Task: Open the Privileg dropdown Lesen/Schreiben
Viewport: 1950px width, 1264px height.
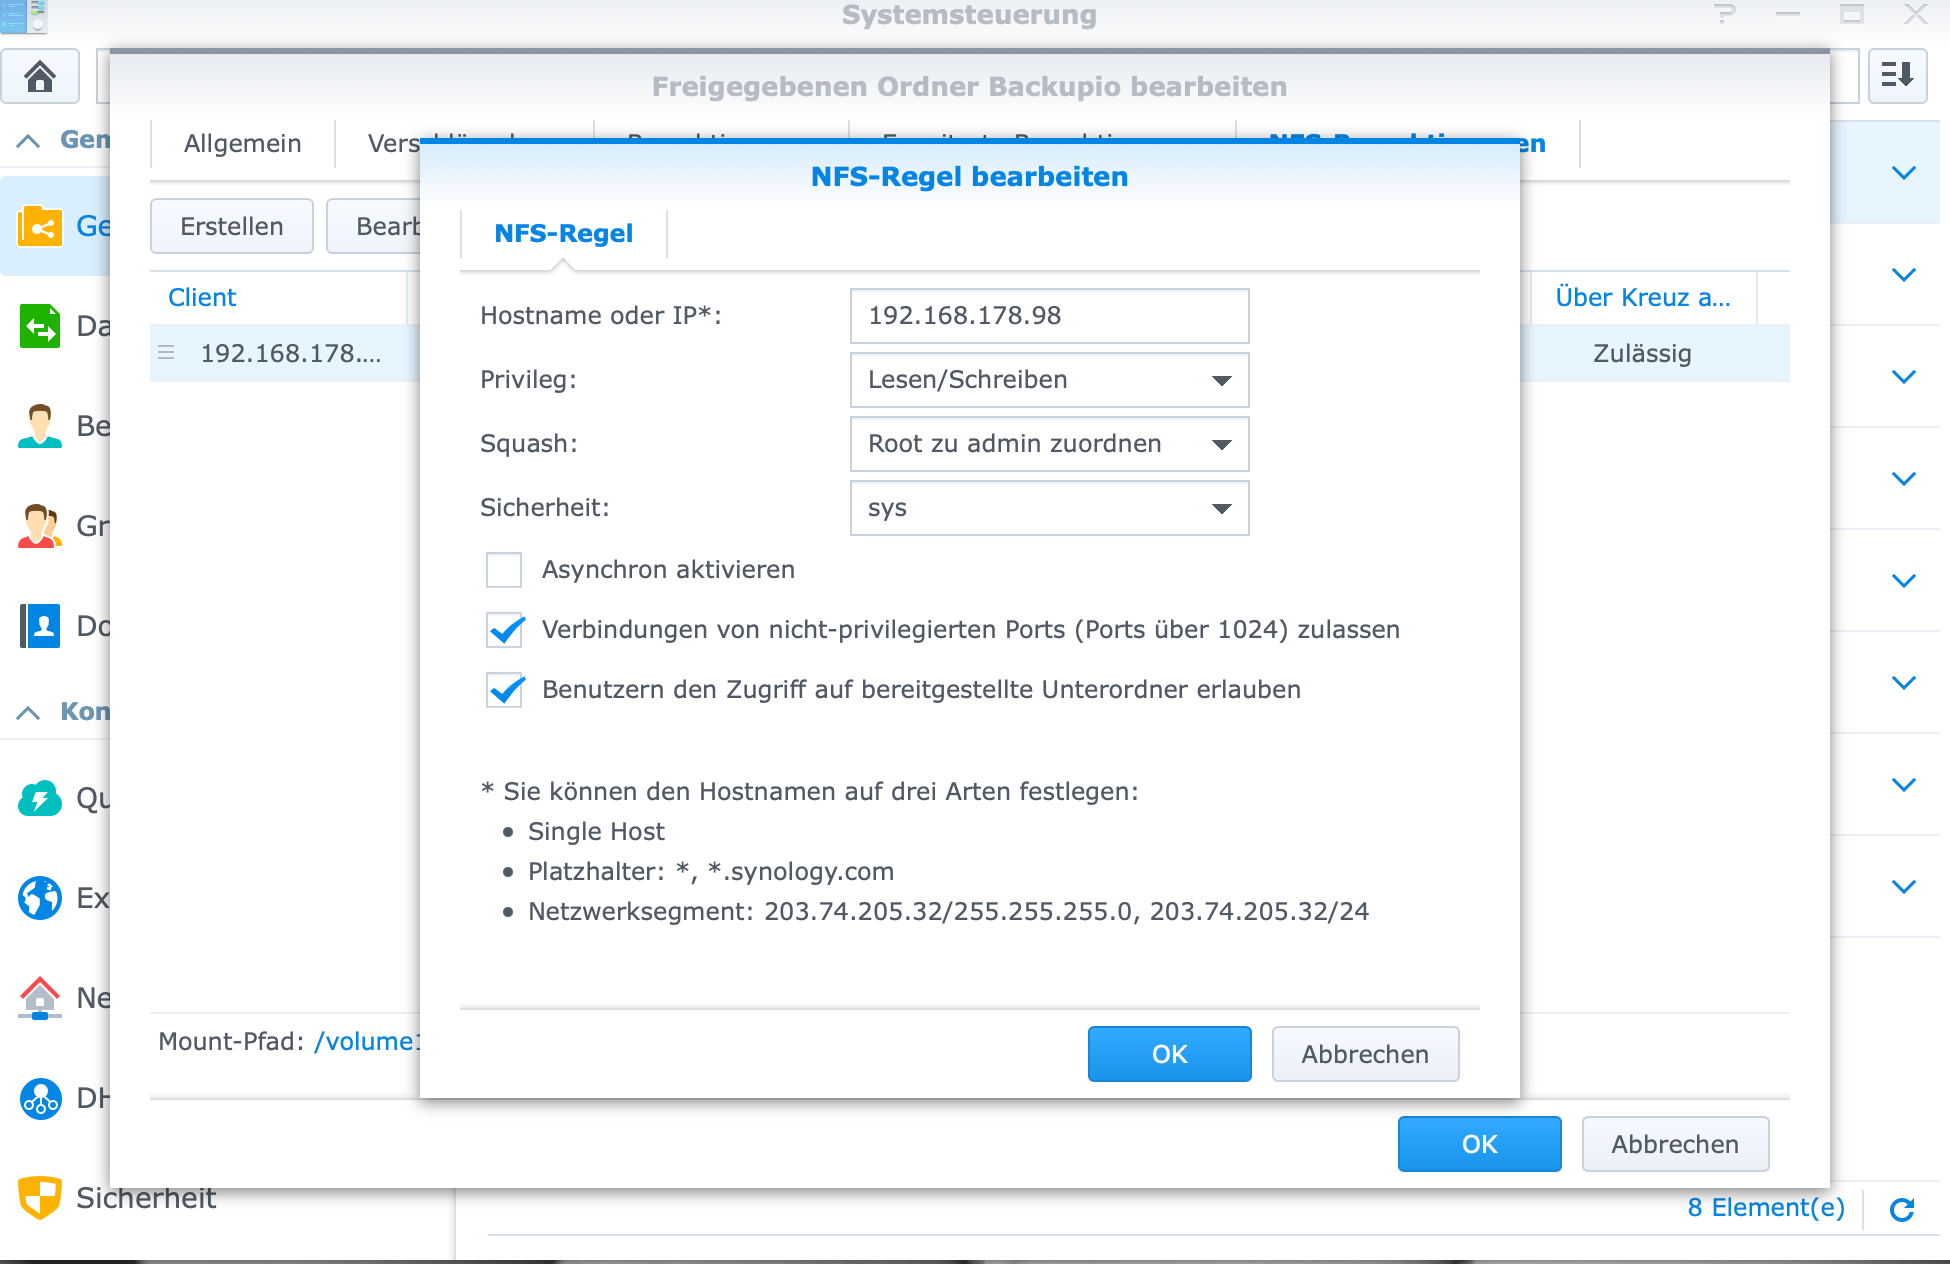Action: (1049, 380)
